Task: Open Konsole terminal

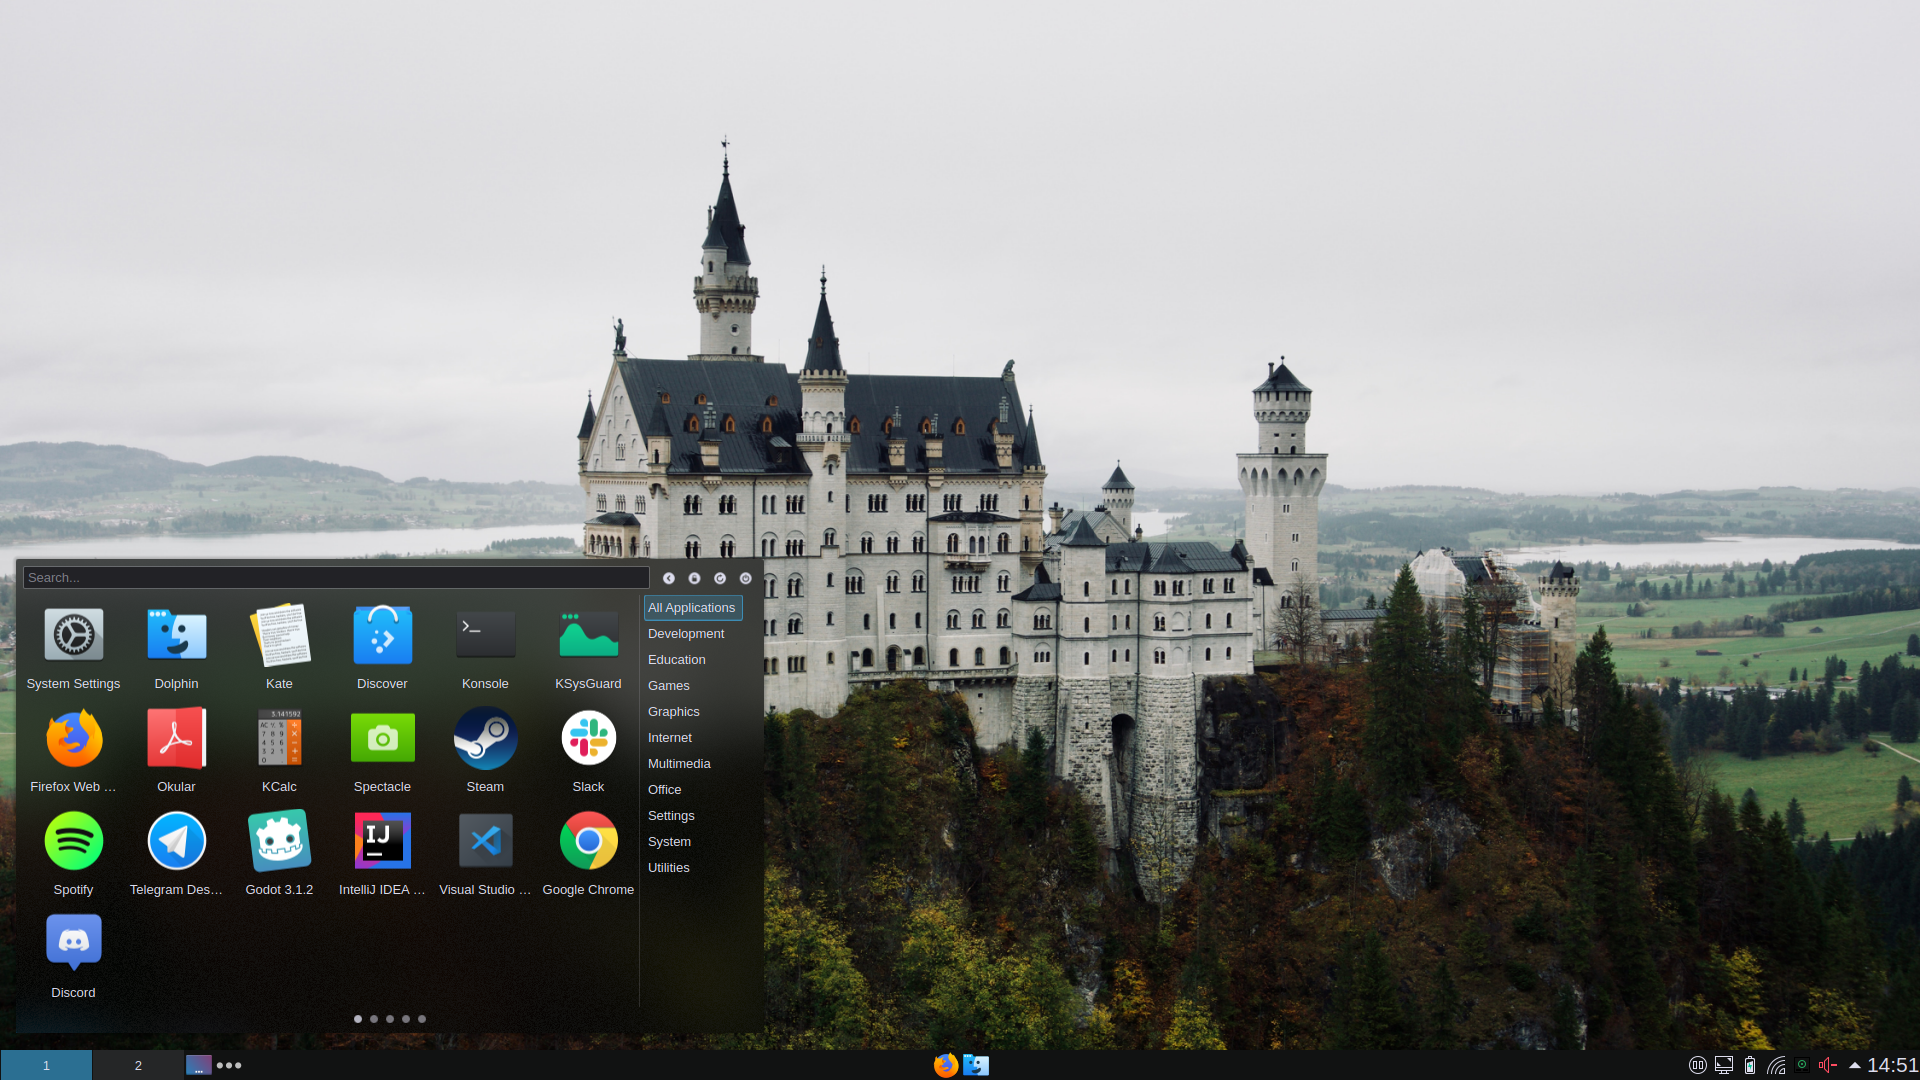Action: (x=485, y=647)
